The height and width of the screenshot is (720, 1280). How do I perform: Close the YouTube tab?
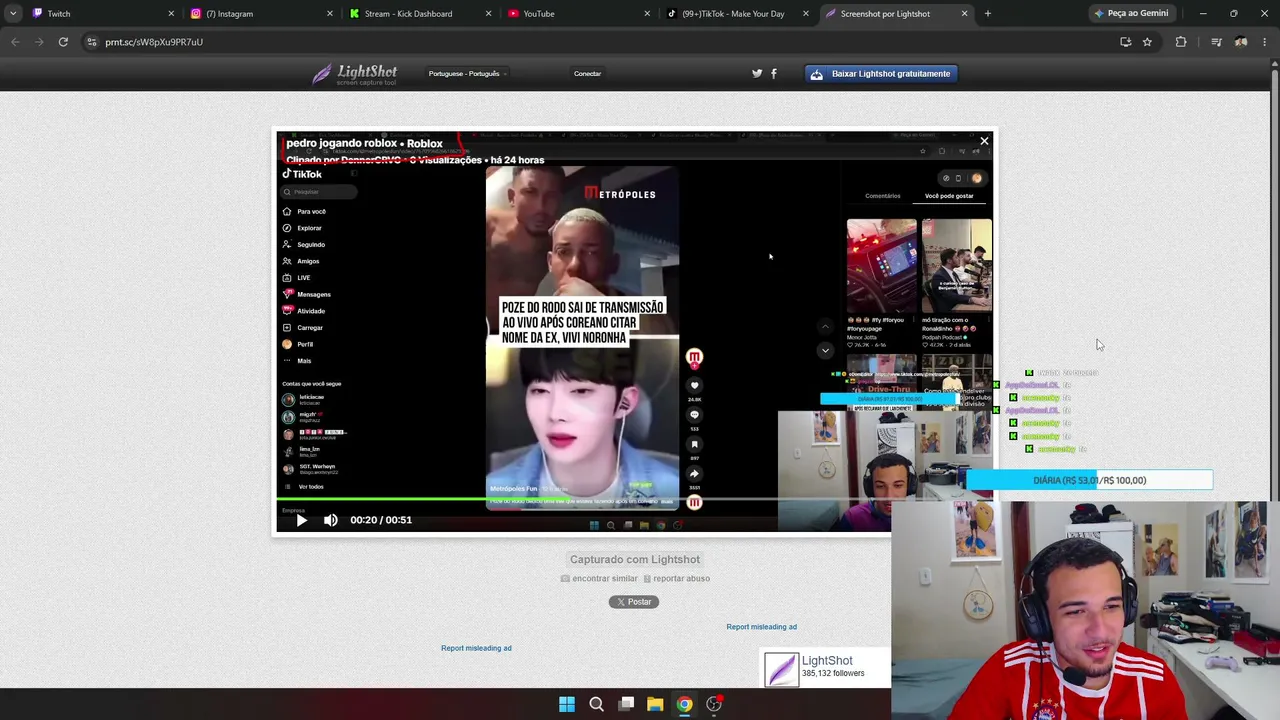647,13
